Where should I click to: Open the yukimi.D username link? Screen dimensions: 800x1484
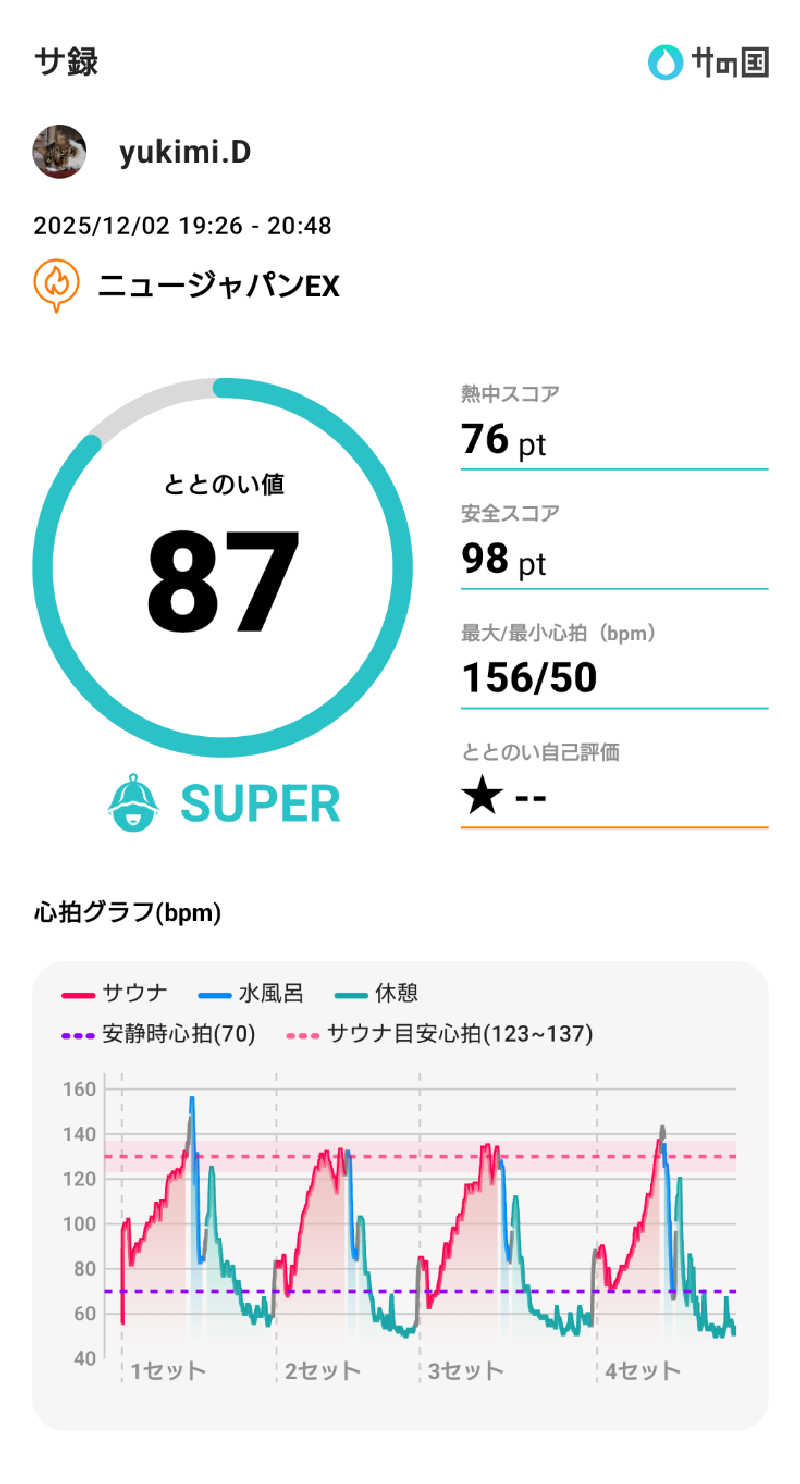coord(185,152)
